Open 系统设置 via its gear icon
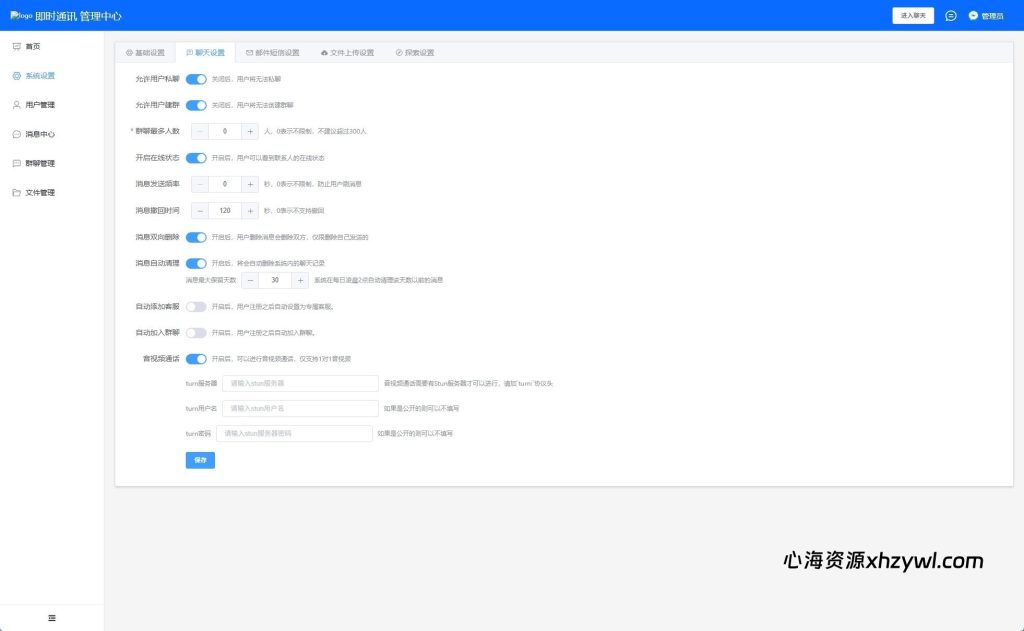Viewport: 1024px width, 631px height. pyautogui.click(x=17, y=75)
